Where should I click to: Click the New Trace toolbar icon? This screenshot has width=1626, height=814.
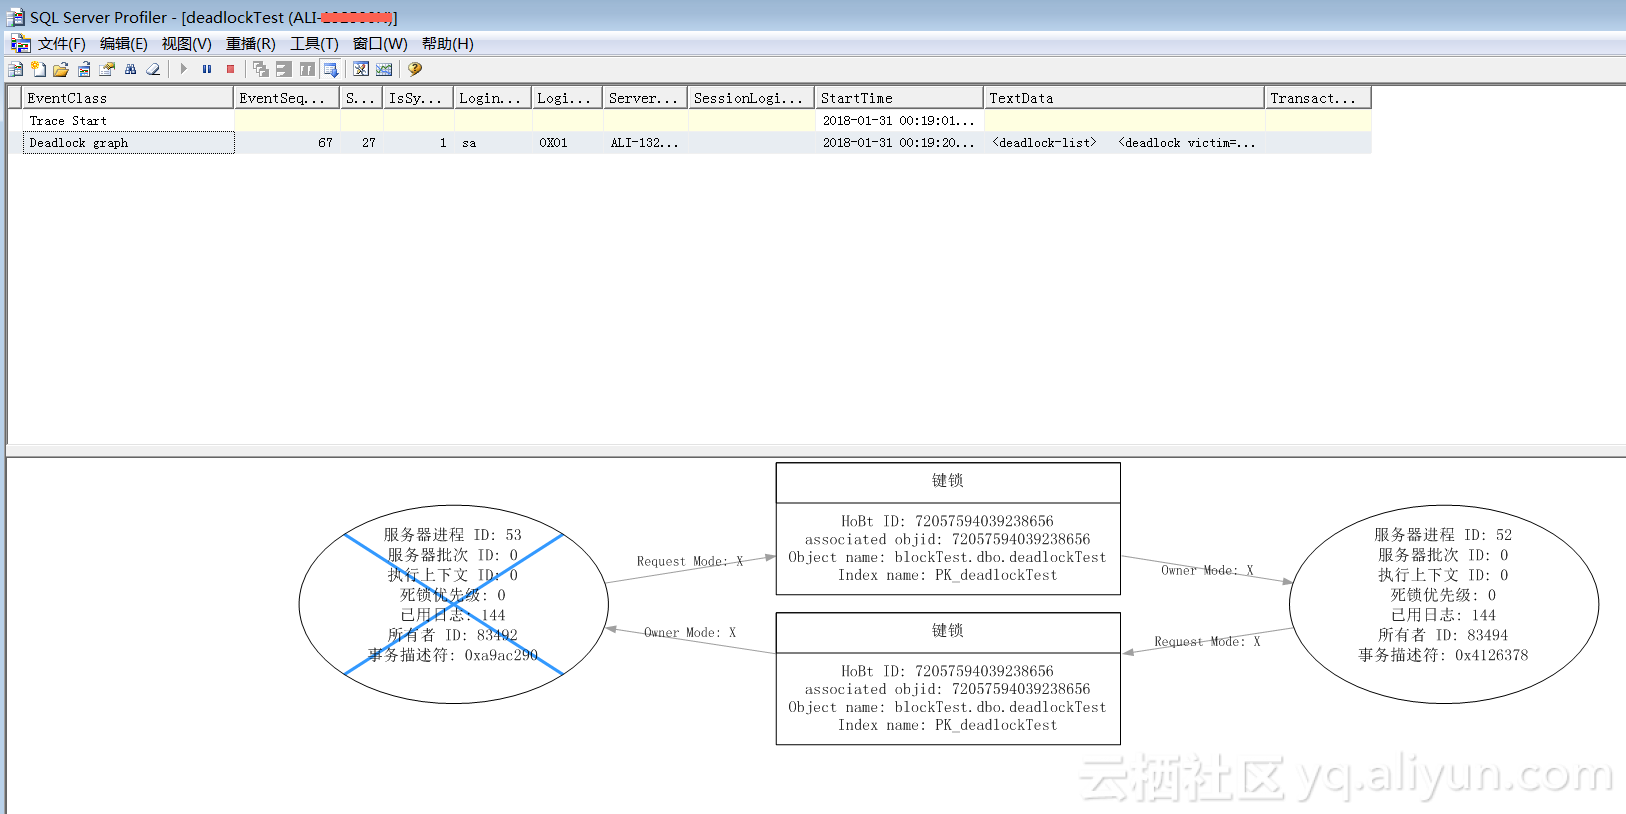click(15, 69)
